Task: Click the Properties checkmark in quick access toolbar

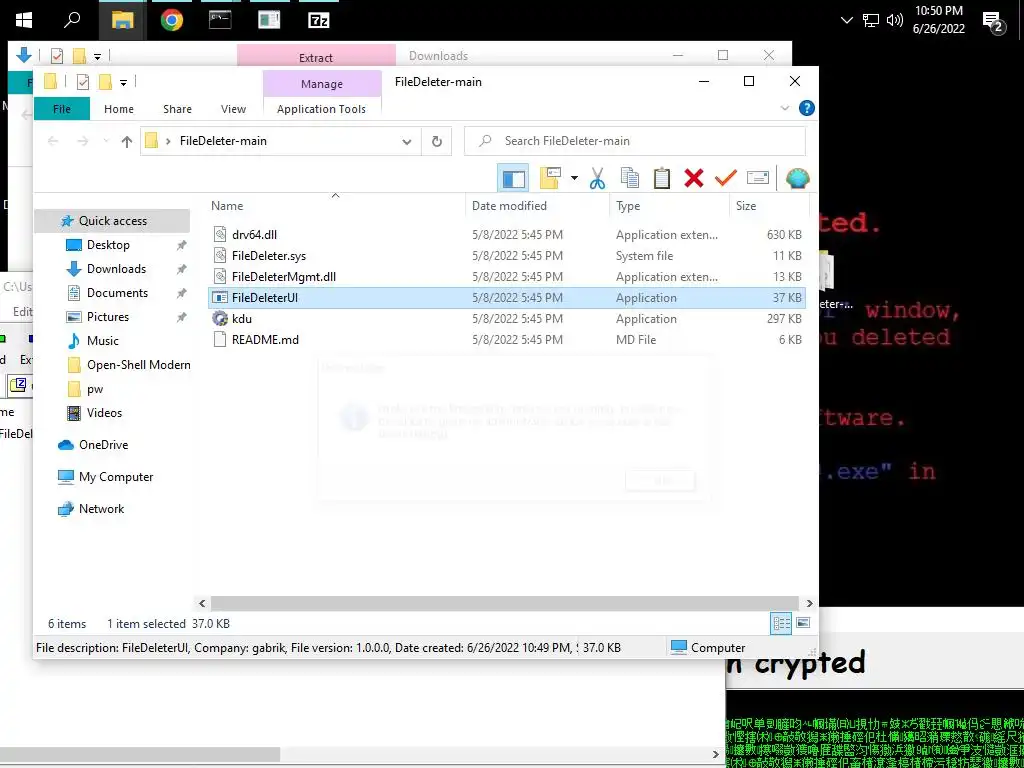Action: coord(83,82)
